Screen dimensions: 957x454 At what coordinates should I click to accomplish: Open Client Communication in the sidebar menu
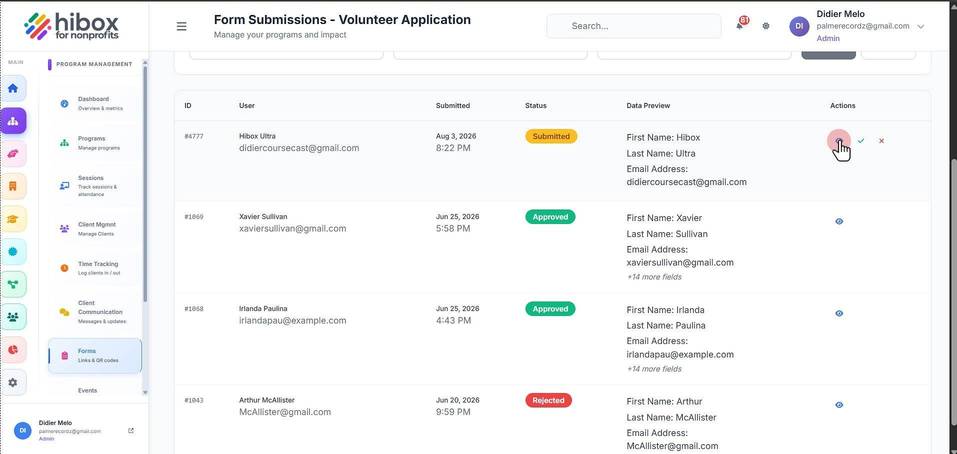pyautogui.click(x=95, y=312)
